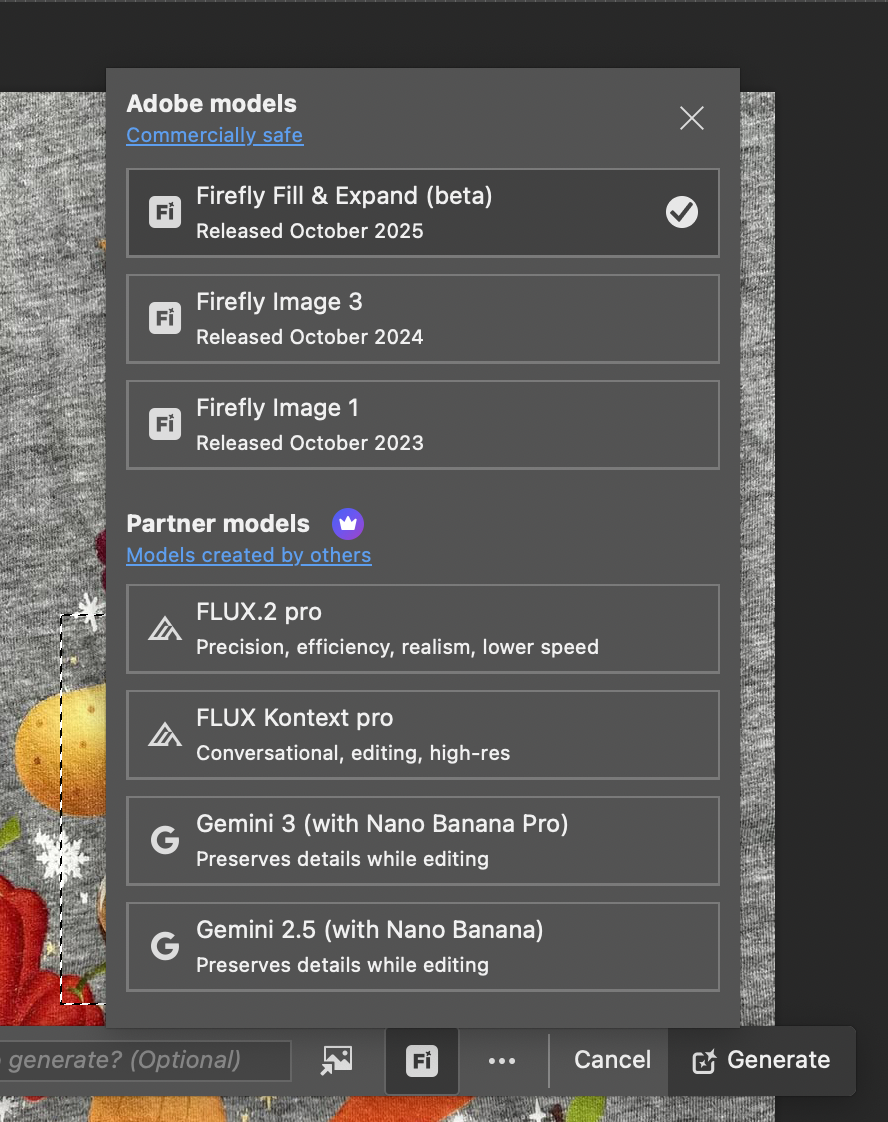Click the purple premium crown badge near Partner models

[x=347, y=523]
